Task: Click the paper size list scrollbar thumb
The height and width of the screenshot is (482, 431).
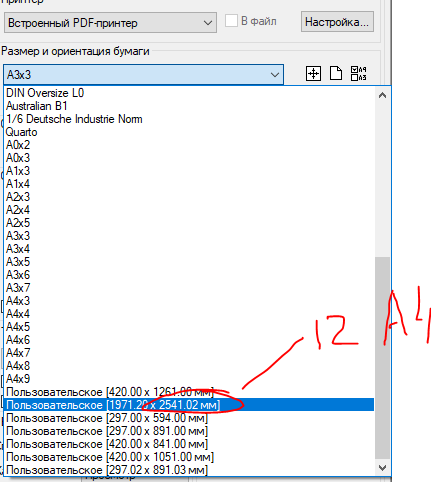Action: click(382, 358)
